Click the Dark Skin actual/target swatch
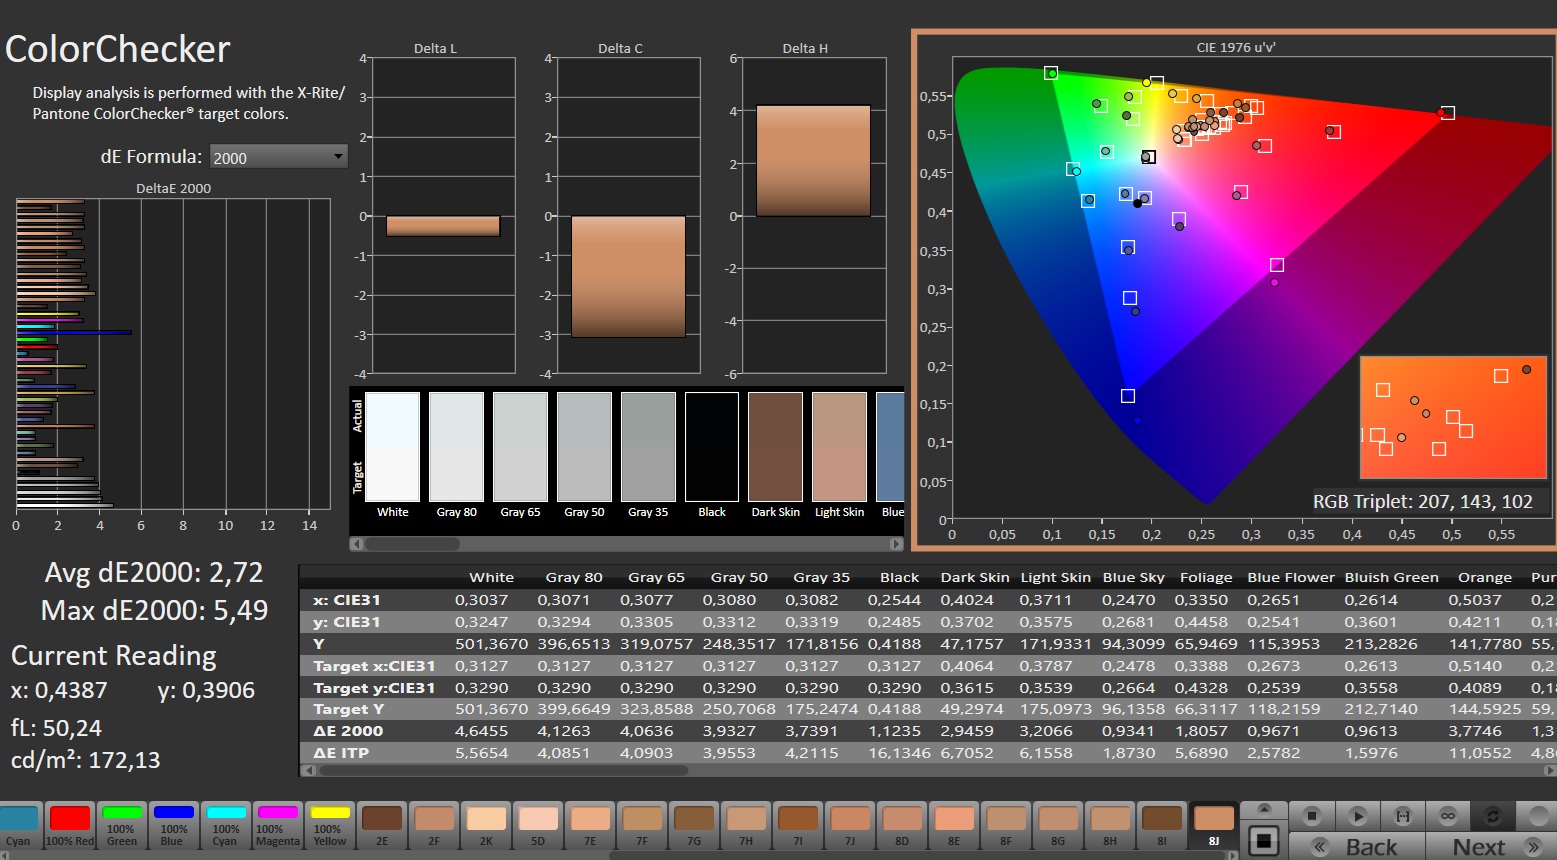The image size is (1557, 860). [x=775, y=447]
